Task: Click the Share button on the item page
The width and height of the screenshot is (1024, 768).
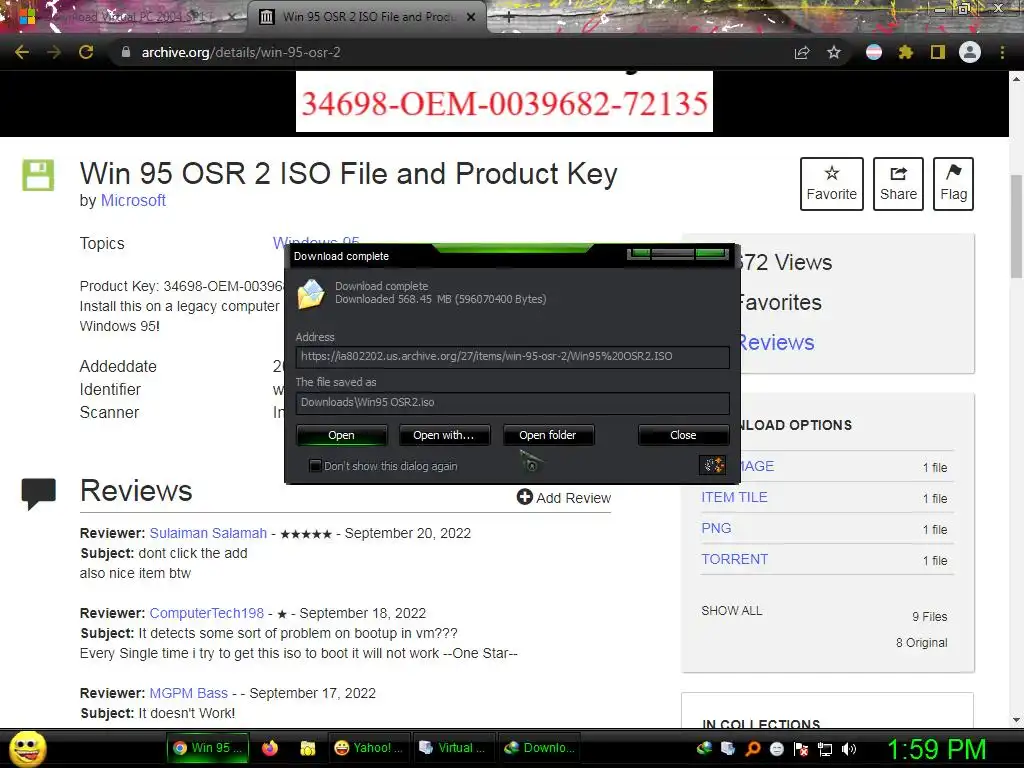Action: click(x=898, y=184)
